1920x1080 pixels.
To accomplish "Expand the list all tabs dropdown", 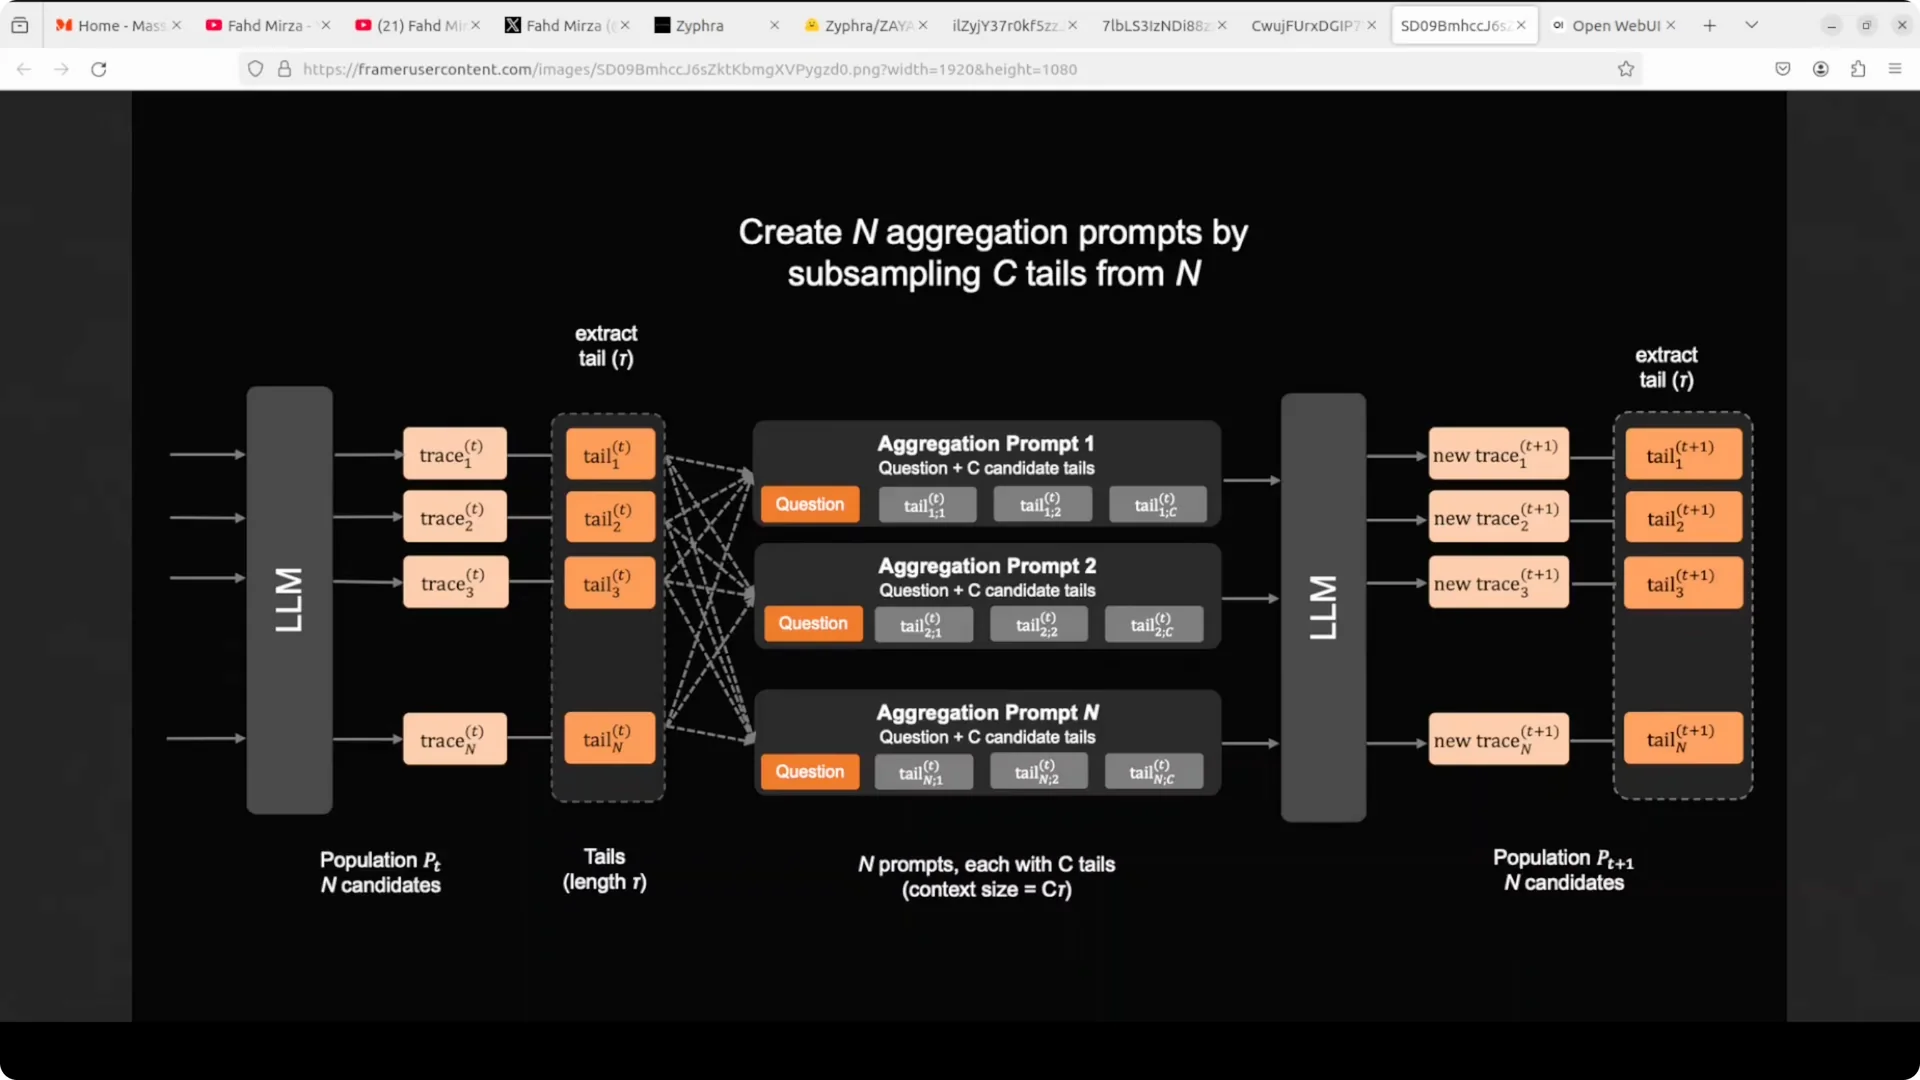I will [1751, 25].
